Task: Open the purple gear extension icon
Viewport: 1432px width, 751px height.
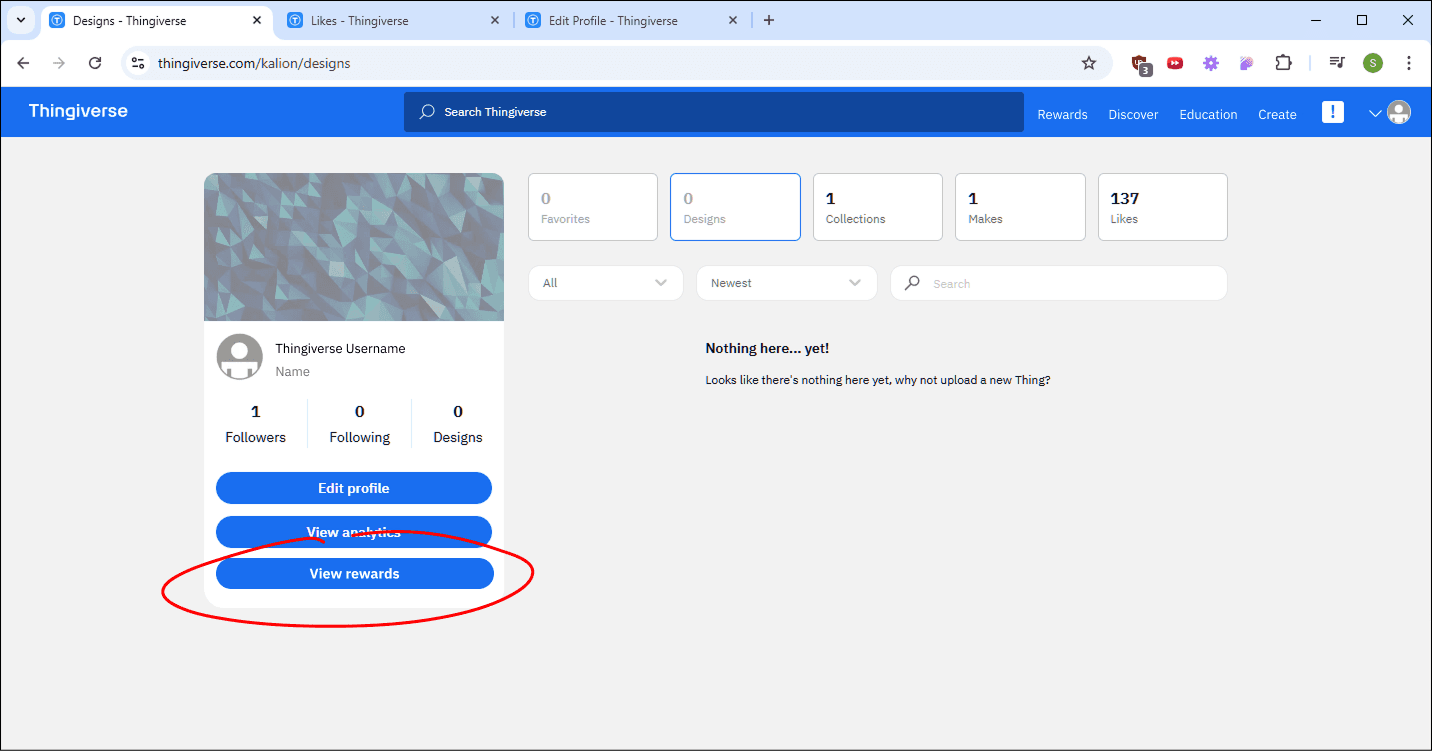Action: (1211, 63)
